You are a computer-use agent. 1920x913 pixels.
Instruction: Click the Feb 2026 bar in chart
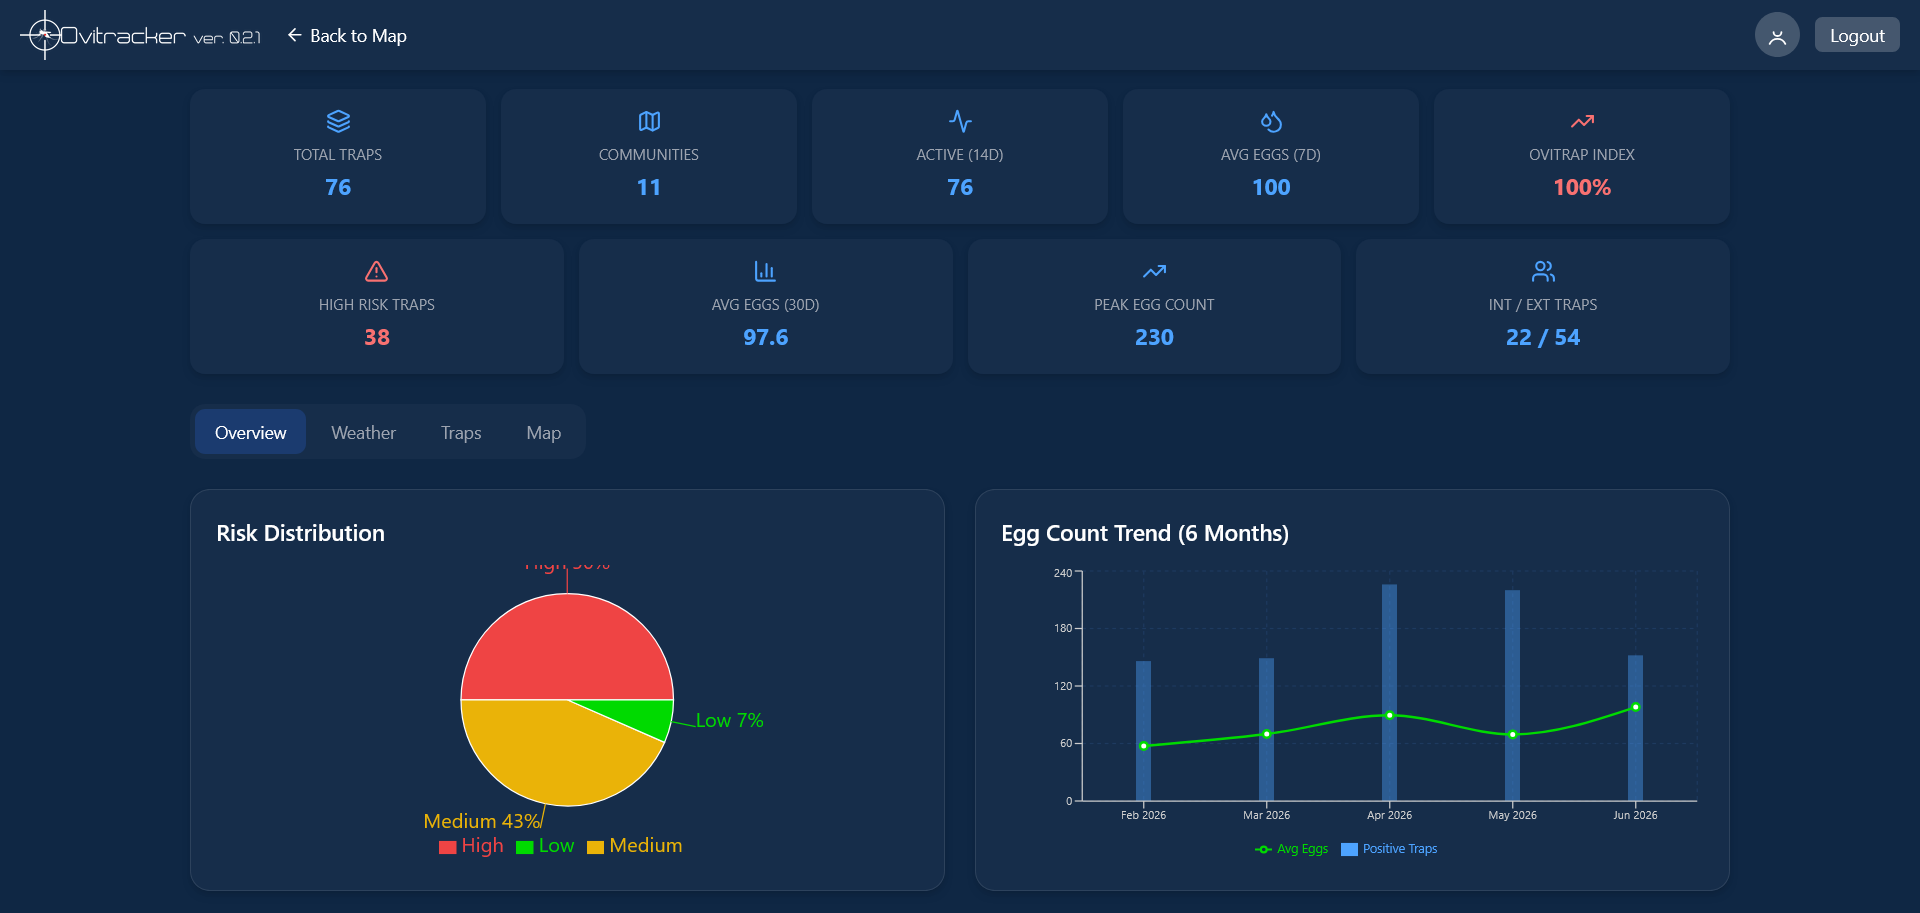click(x=1143, y=731)
